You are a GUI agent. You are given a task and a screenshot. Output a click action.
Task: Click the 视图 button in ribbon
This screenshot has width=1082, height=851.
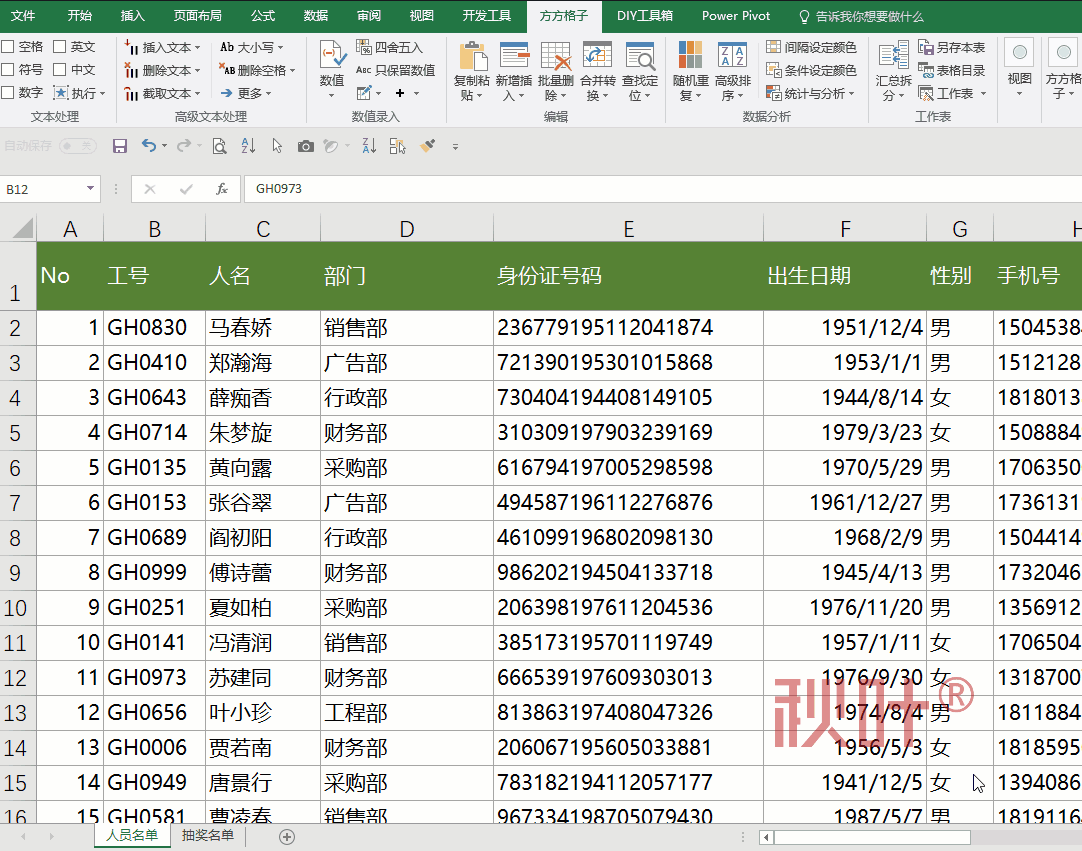pos(1019,66)
